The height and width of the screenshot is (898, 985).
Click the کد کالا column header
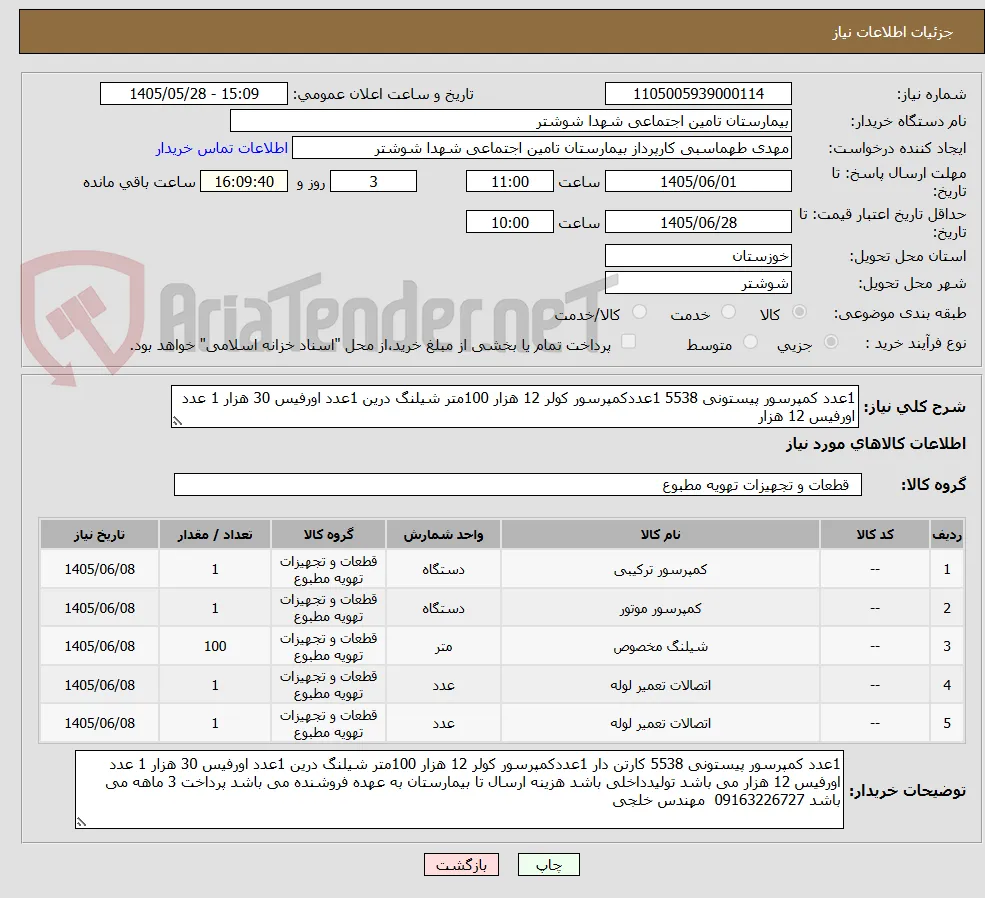pos(874,534)
